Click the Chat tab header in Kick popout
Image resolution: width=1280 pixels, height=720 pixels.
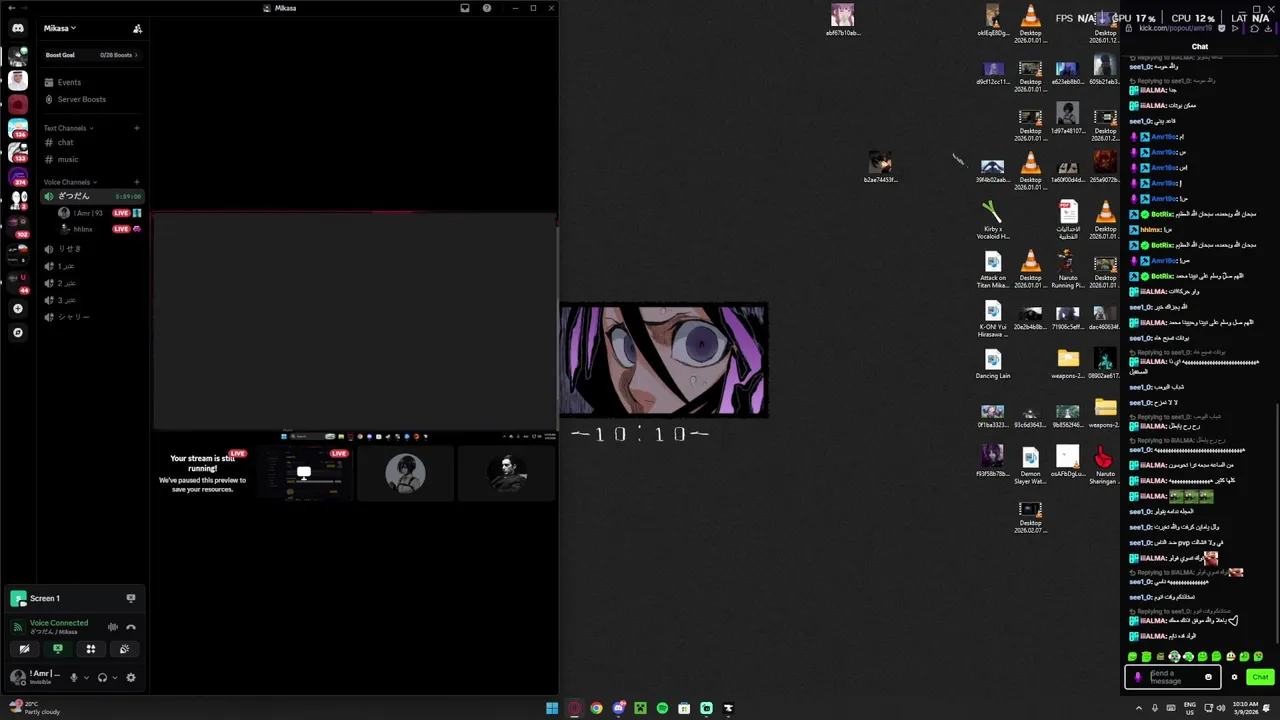pos(1200,46)
